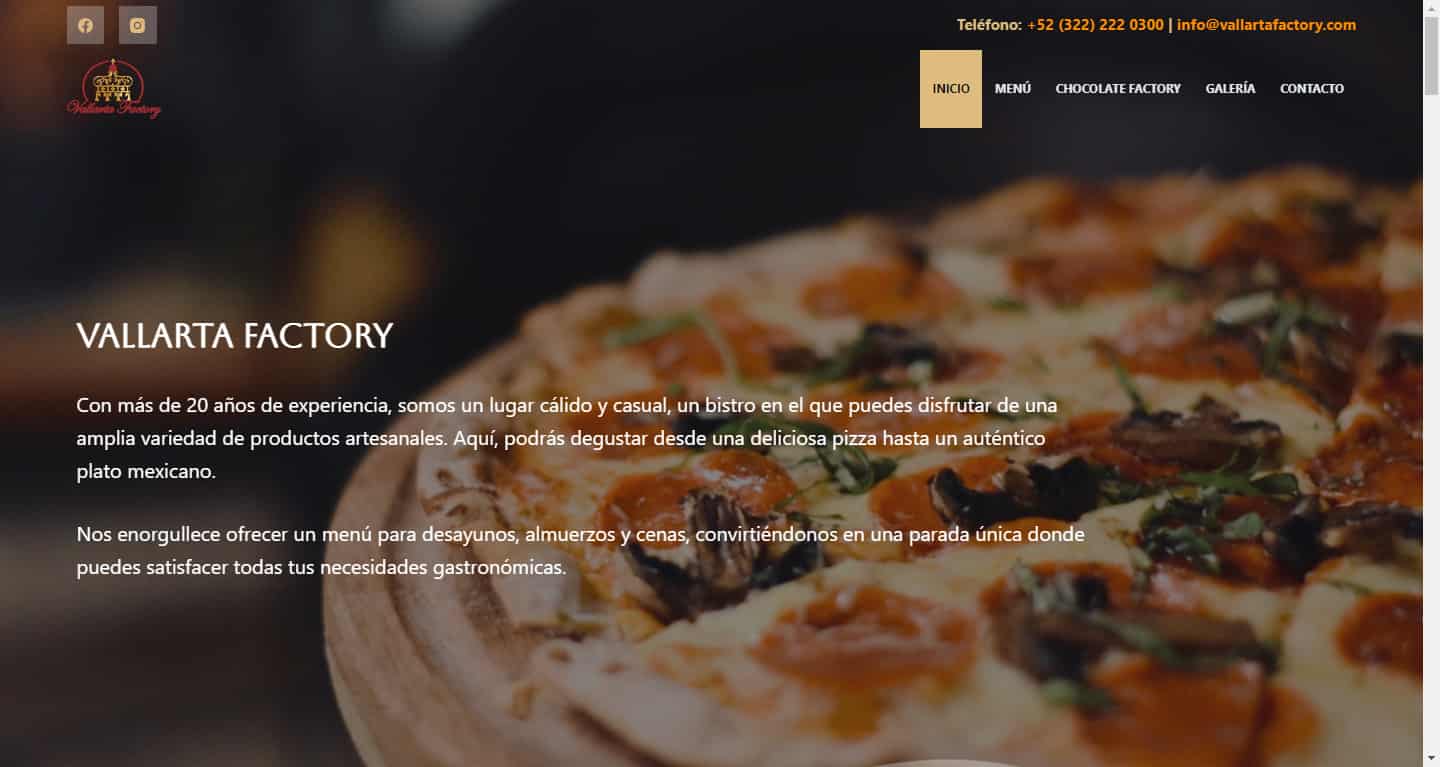Navigate to GALERÍA
Image resolution: width=1440 pixels, height=767 pixels.
click(1230, 89)
